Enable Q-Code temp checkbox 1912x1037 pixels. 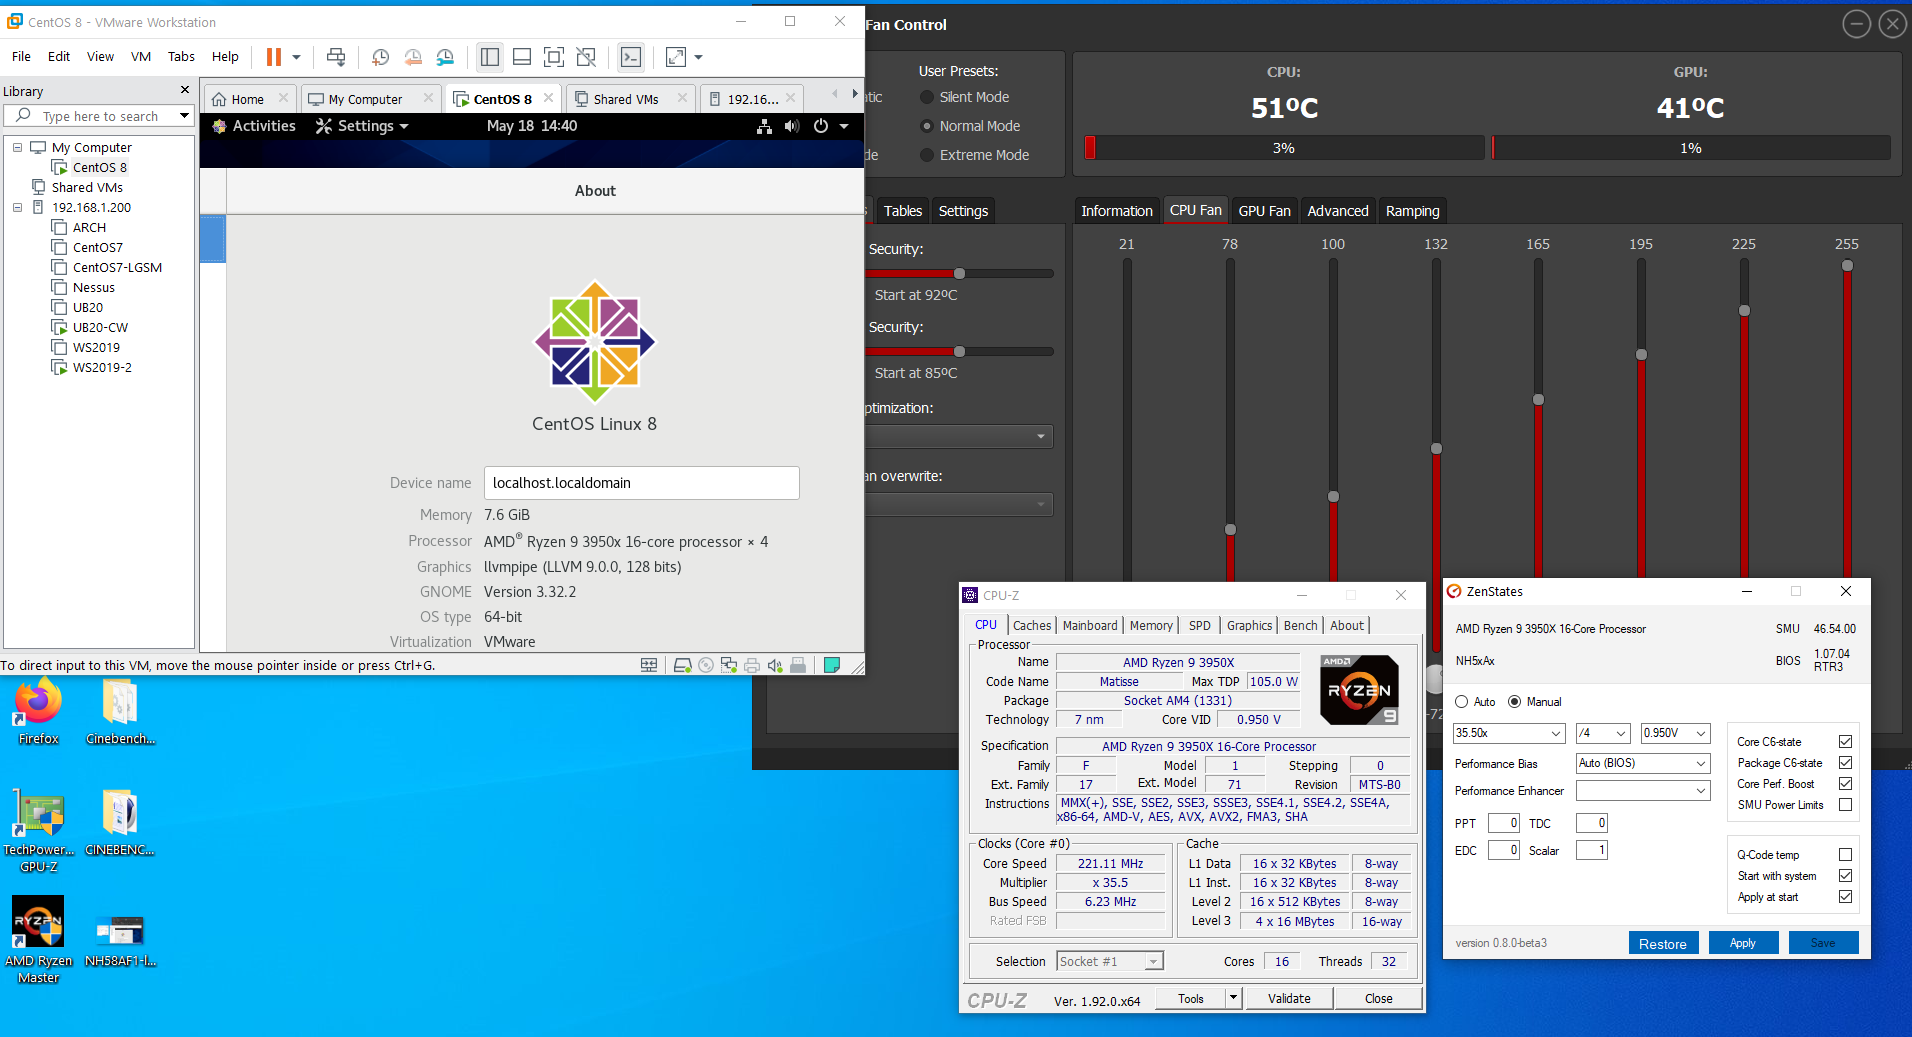point(1845,854)
